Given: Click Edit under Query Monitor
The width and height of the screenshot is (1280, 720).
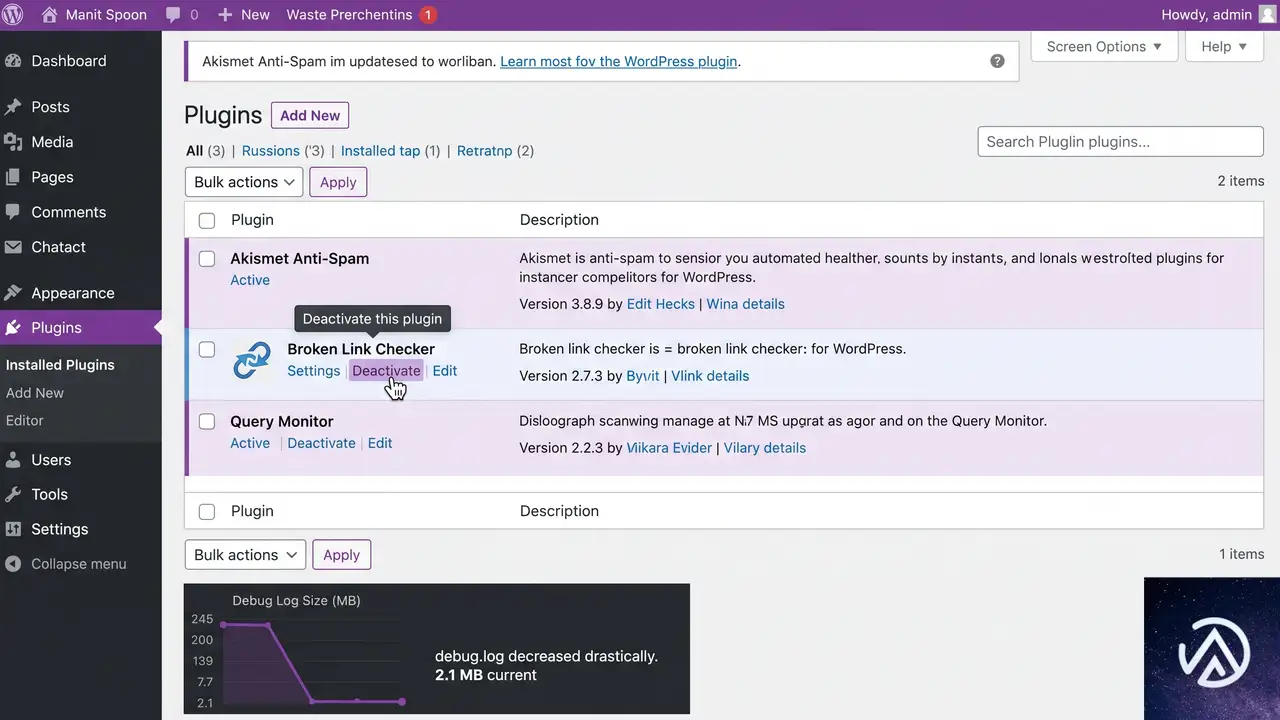Looking at the screenshot, I should [x=380, y=443].
